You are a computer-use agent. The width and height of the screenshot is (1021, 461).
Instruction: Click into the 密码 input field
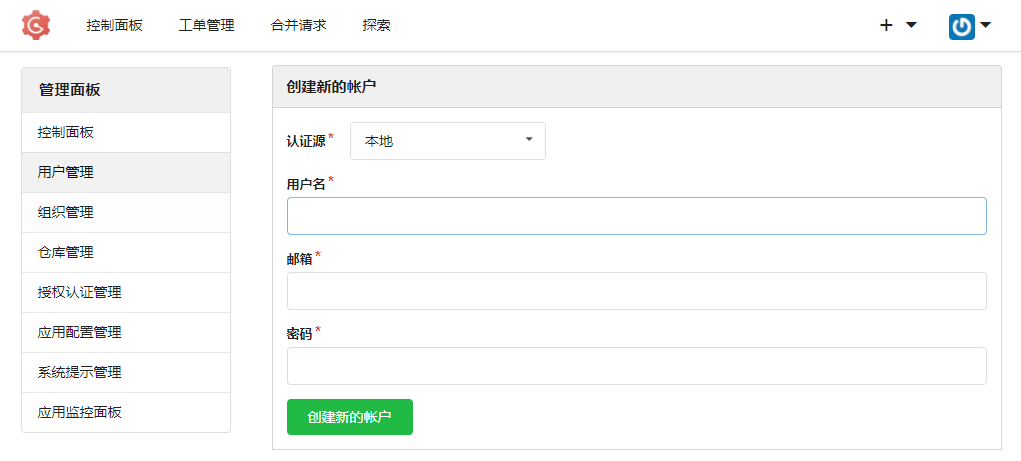636,366
